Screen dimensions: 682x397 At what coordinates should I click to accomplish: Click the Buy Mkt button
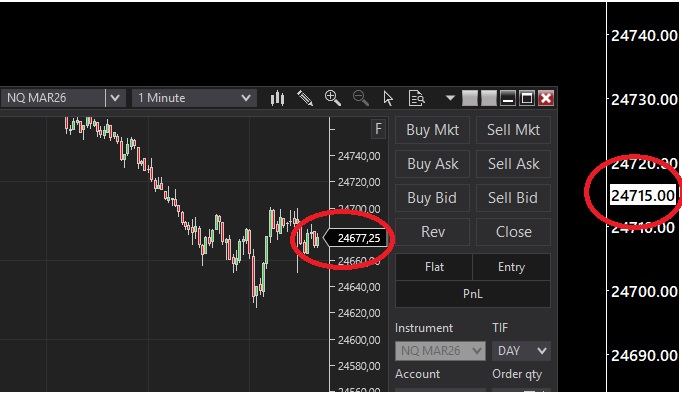point(432,130)
